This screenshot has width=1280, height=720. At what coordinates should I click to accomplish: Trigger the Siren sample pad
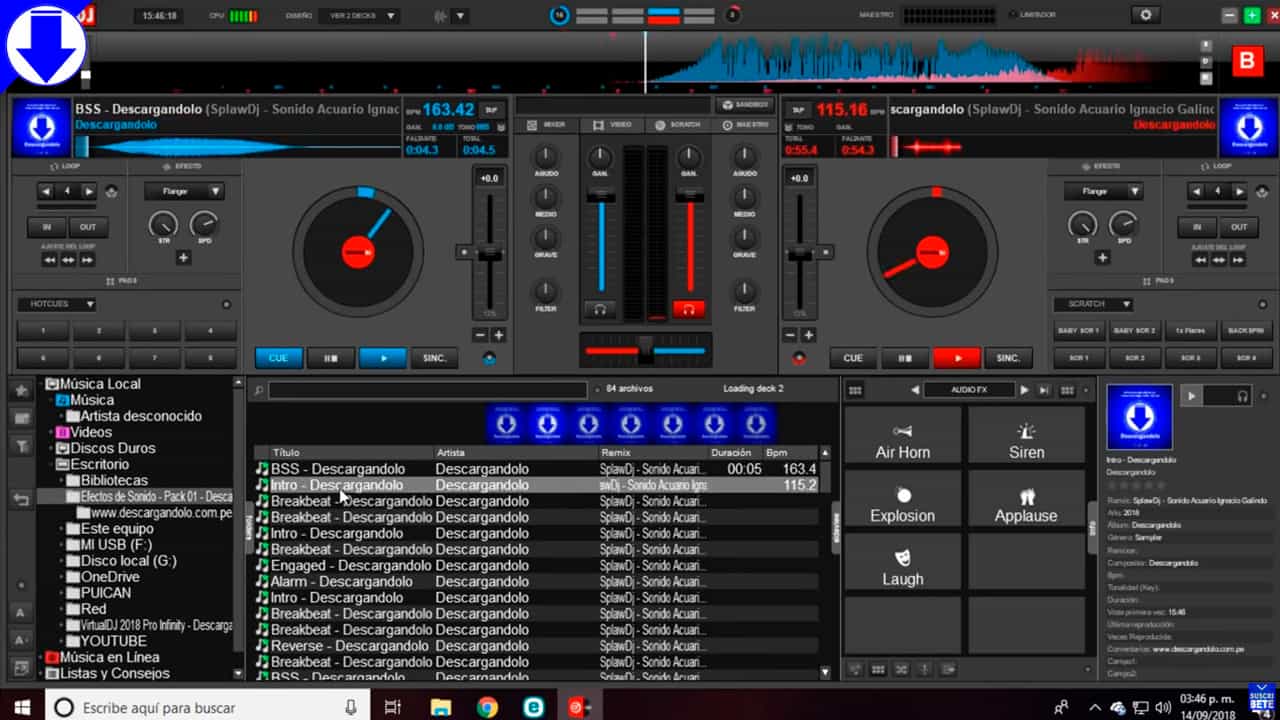click(1026, 436)
